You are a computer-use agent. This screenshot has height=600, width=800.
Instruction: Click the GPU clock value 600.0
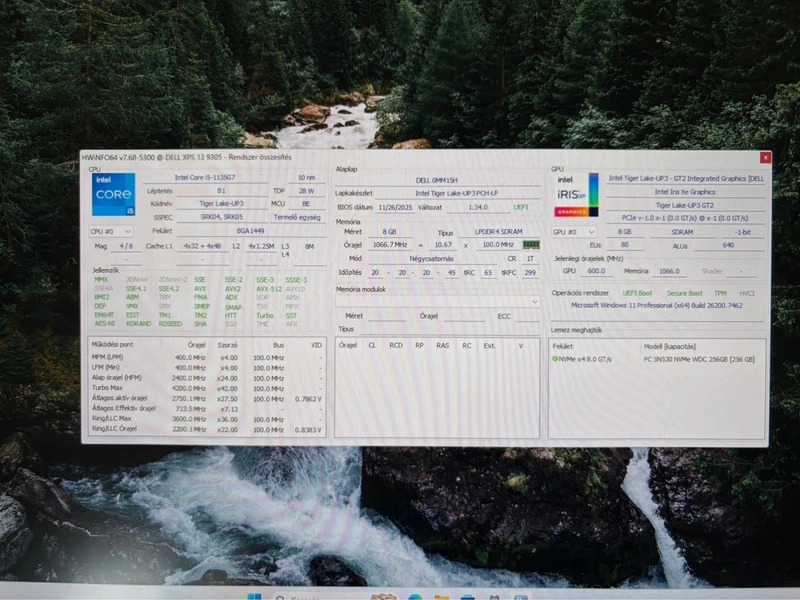click(596, 271)
